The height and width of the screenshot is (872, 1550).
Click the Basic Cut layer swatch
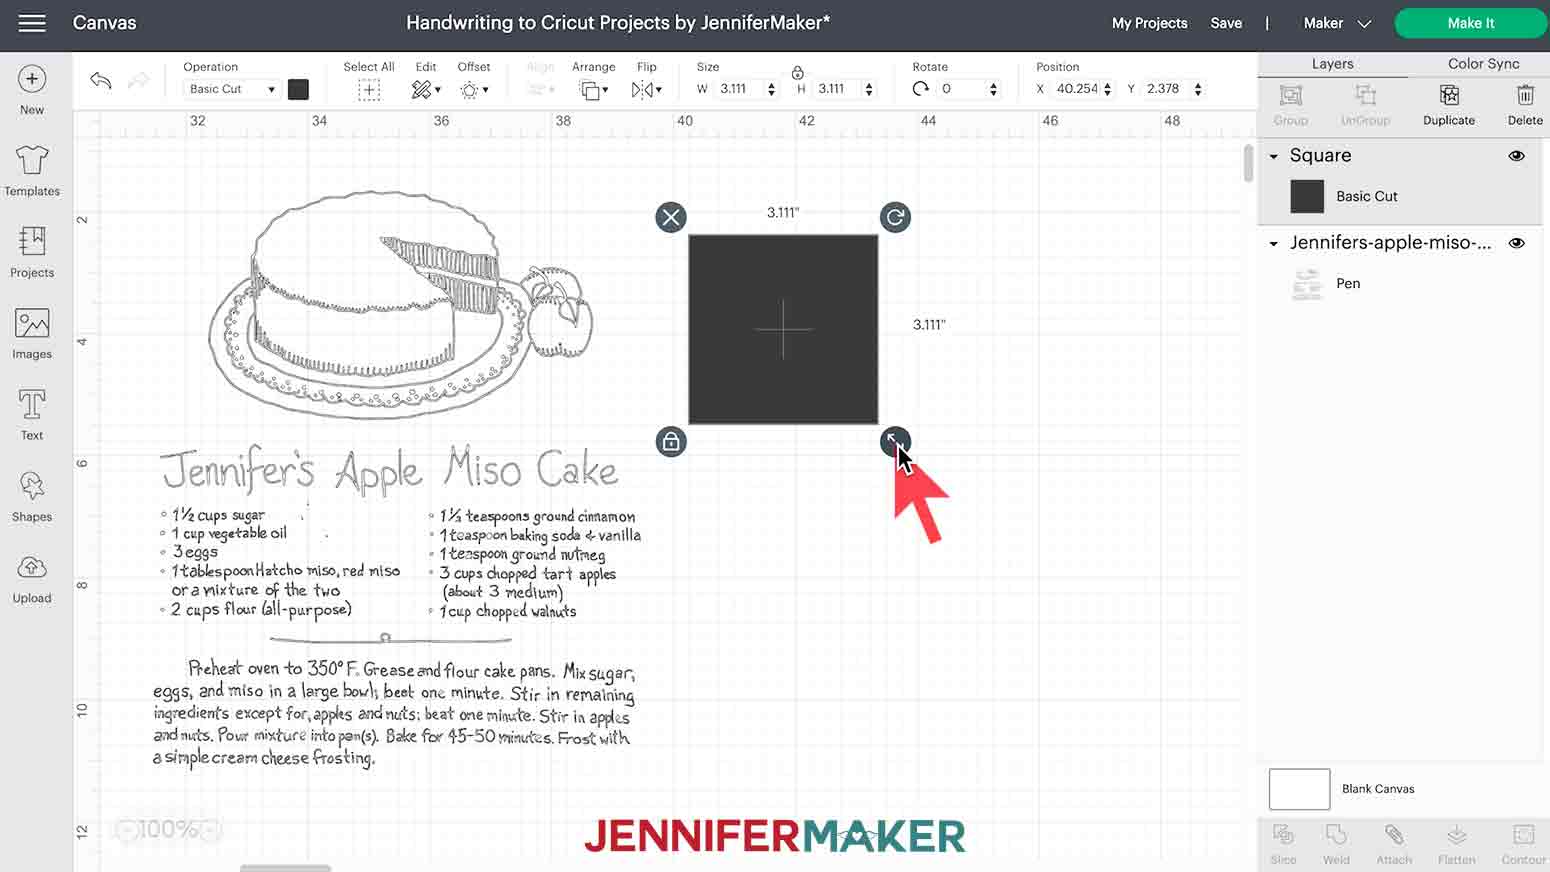(x=1307, y=196)
